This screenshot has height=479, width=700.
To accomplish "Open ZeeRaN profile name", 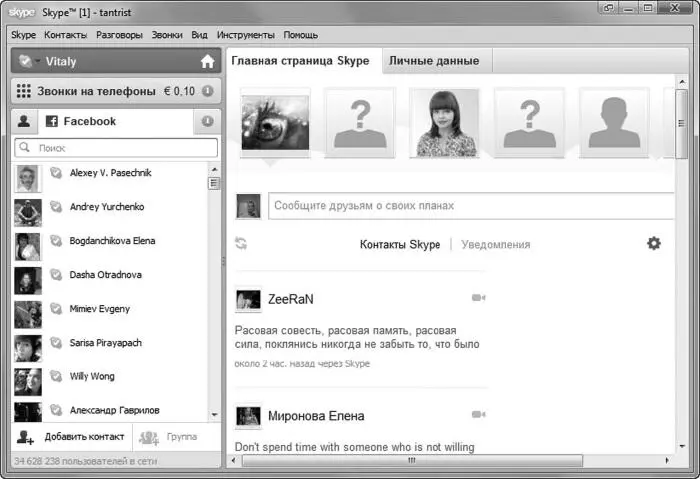I will pos(291,299).
